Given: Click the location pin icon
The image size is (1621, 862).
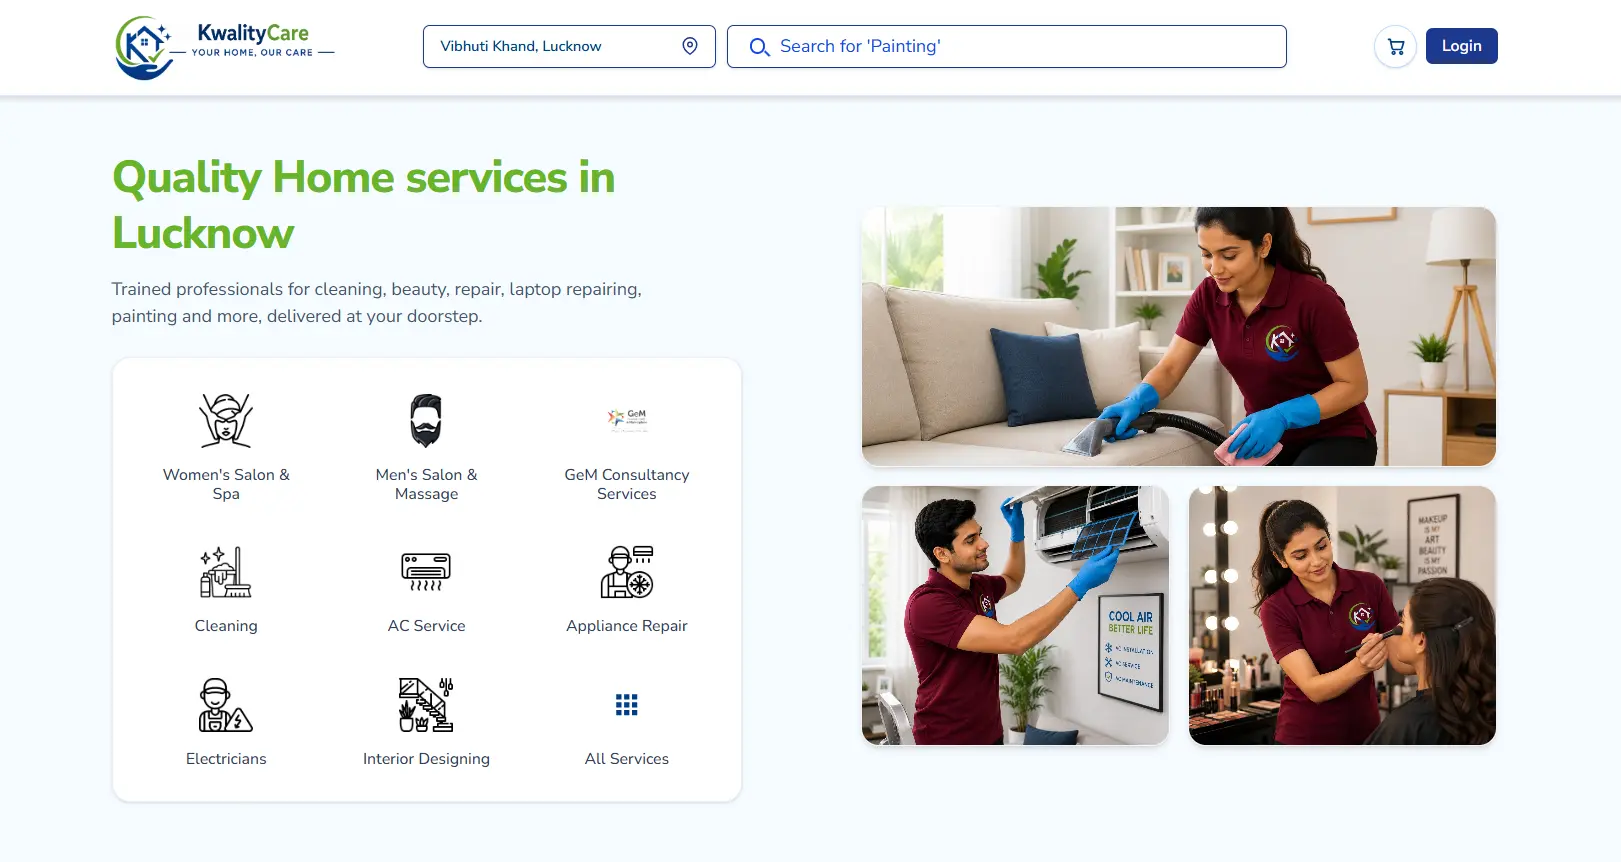Looking at the screenshot, I should point(690,46).
